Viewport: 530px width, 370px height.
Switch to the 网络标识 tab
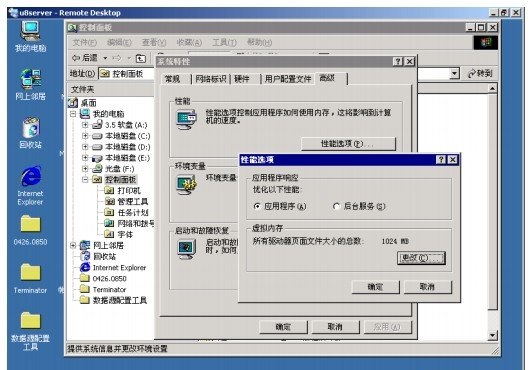coord(211,79)
